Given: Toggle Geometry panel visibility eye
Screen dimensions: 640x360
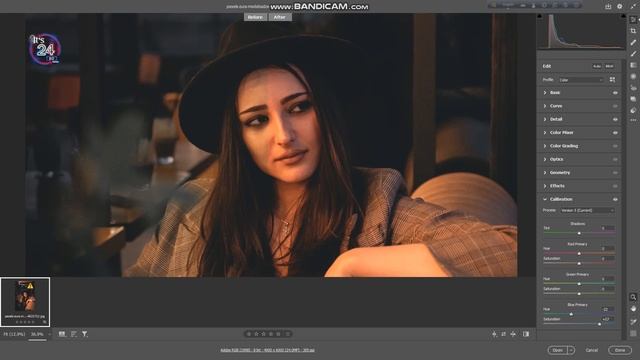Looking at the screenshot, I should coord(615,173).
